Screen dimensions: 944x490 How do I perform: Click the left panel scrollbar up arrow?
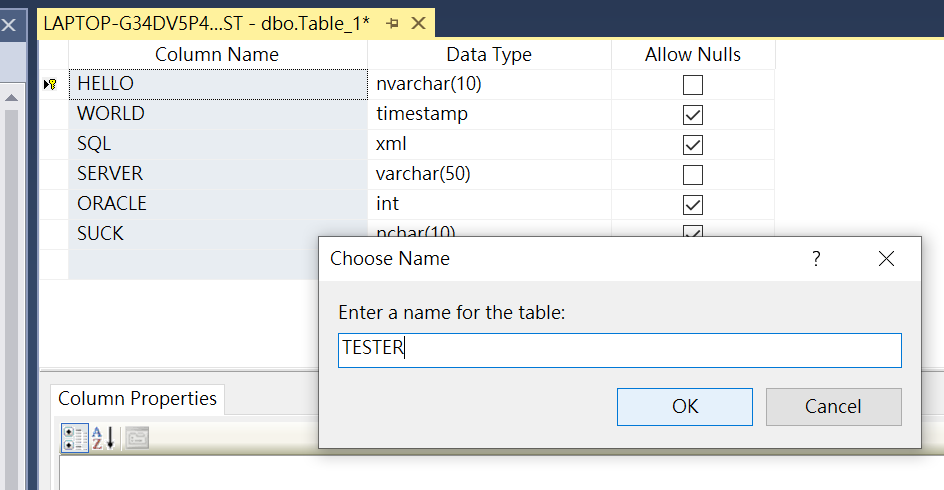pyautogui.click(x=10, y=98)
